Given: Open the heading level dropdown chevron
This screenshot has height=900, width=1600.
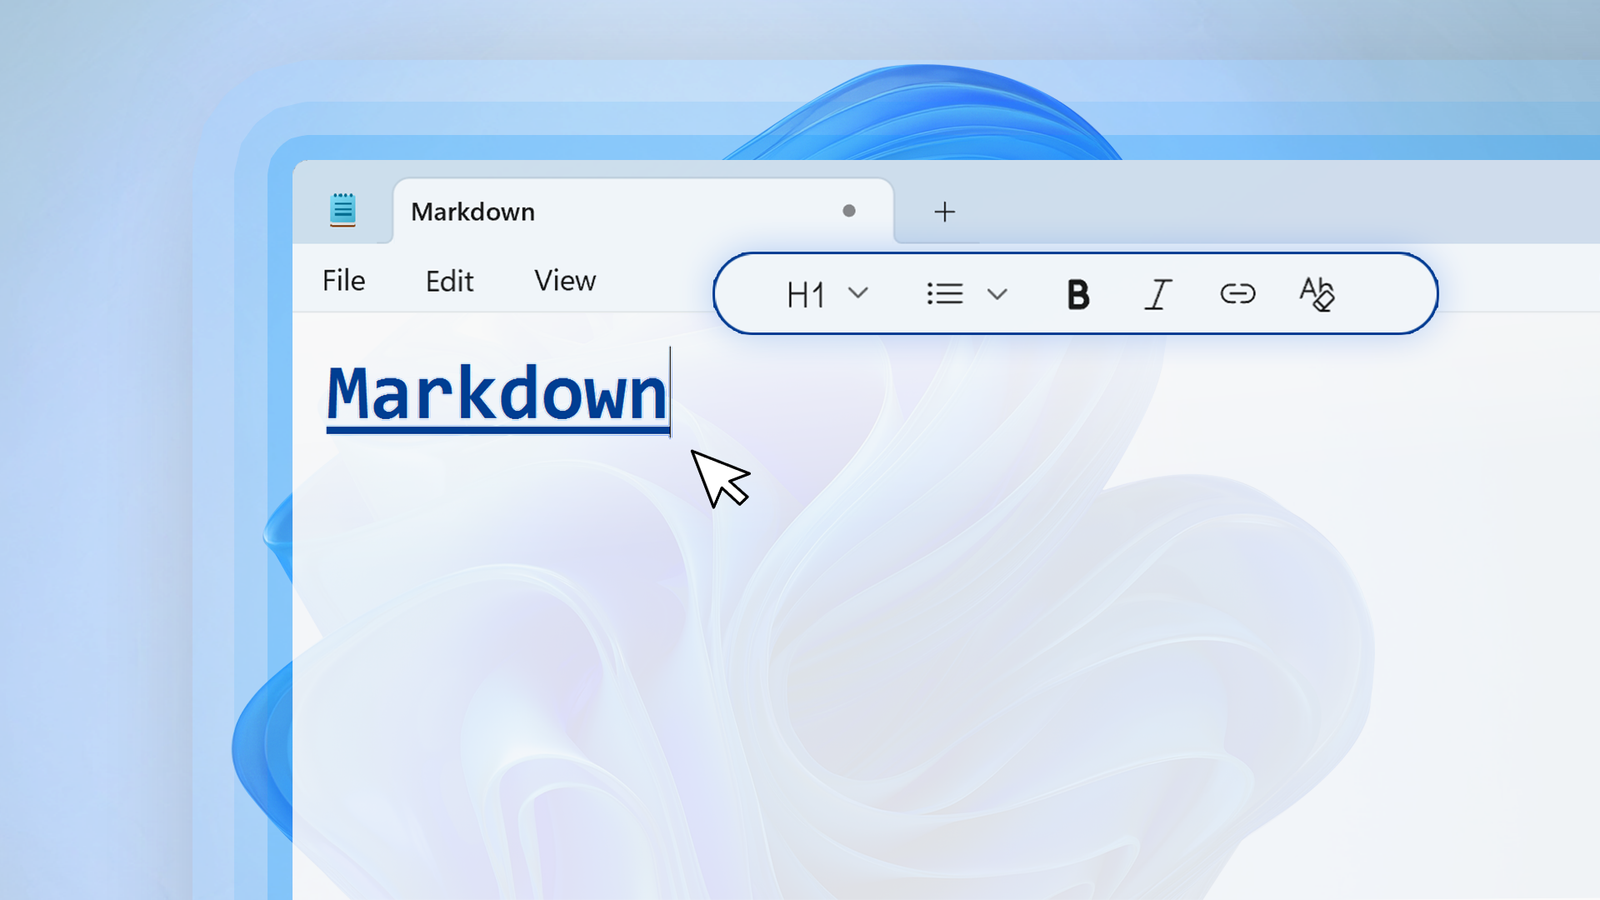Looking at the screenshot, I should tap(858, 293).
